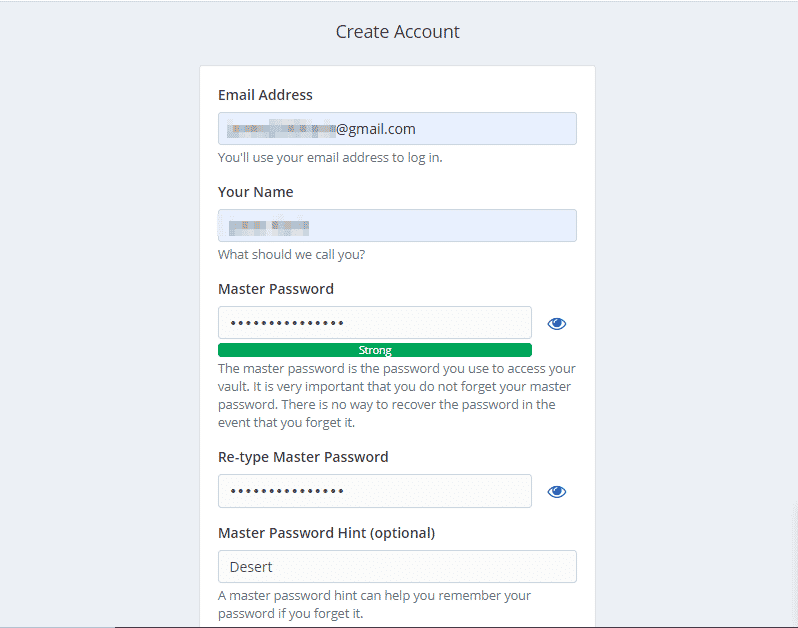Click the "You'll use your email address" helper text
798x628 pixels.
pos(330,158)
